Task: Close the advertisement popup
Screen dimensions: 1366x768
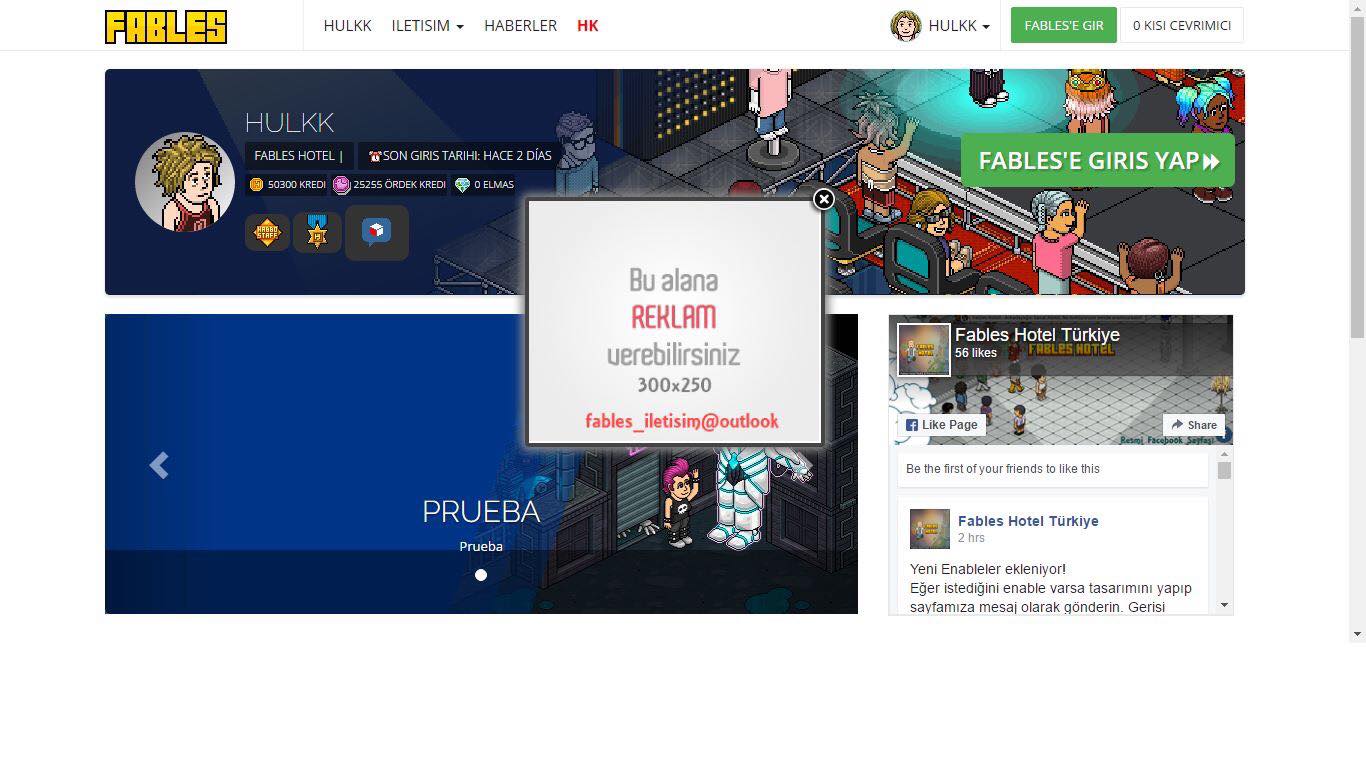Action: pyautogui.click(x=823, y=199)
